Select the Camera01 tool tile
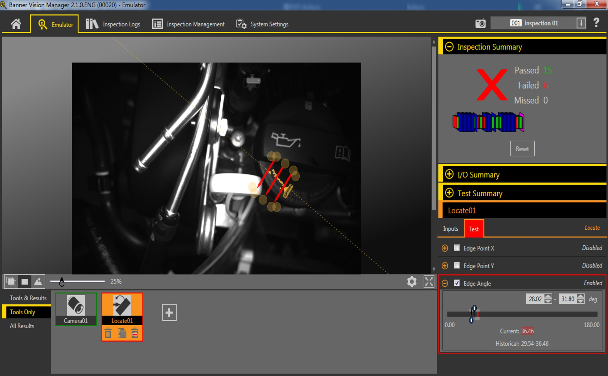The image size is (608, 376). tap(76, 309)
